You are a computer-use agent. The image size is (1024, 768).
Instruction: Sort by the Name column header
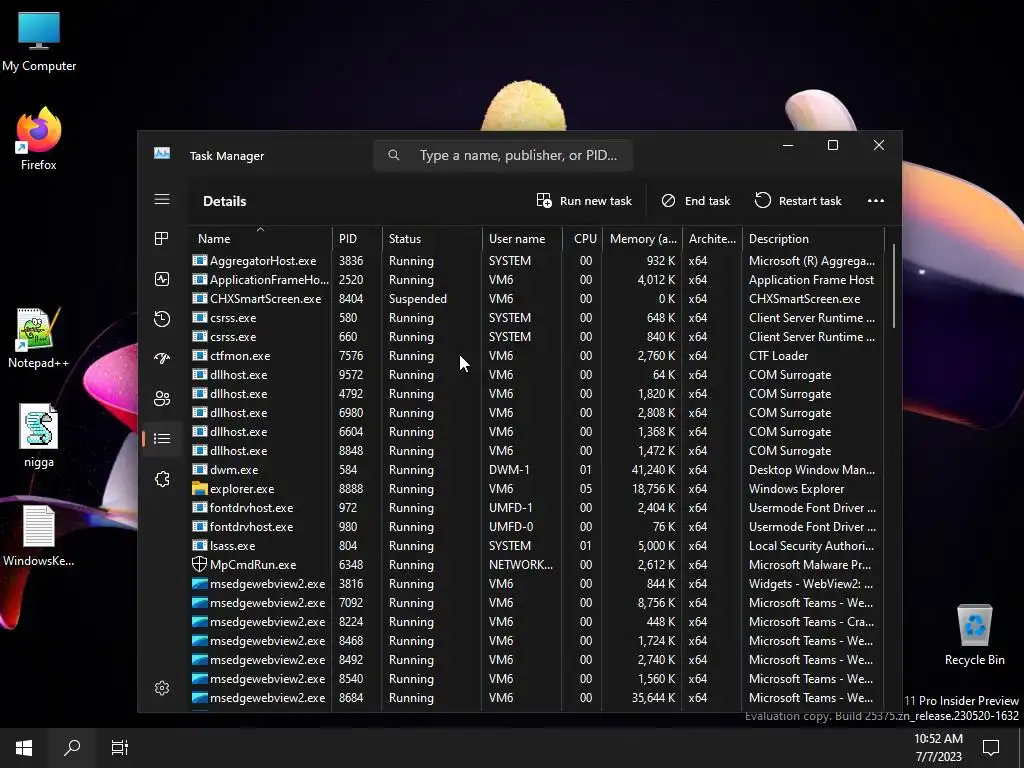(x=260, y=238)
